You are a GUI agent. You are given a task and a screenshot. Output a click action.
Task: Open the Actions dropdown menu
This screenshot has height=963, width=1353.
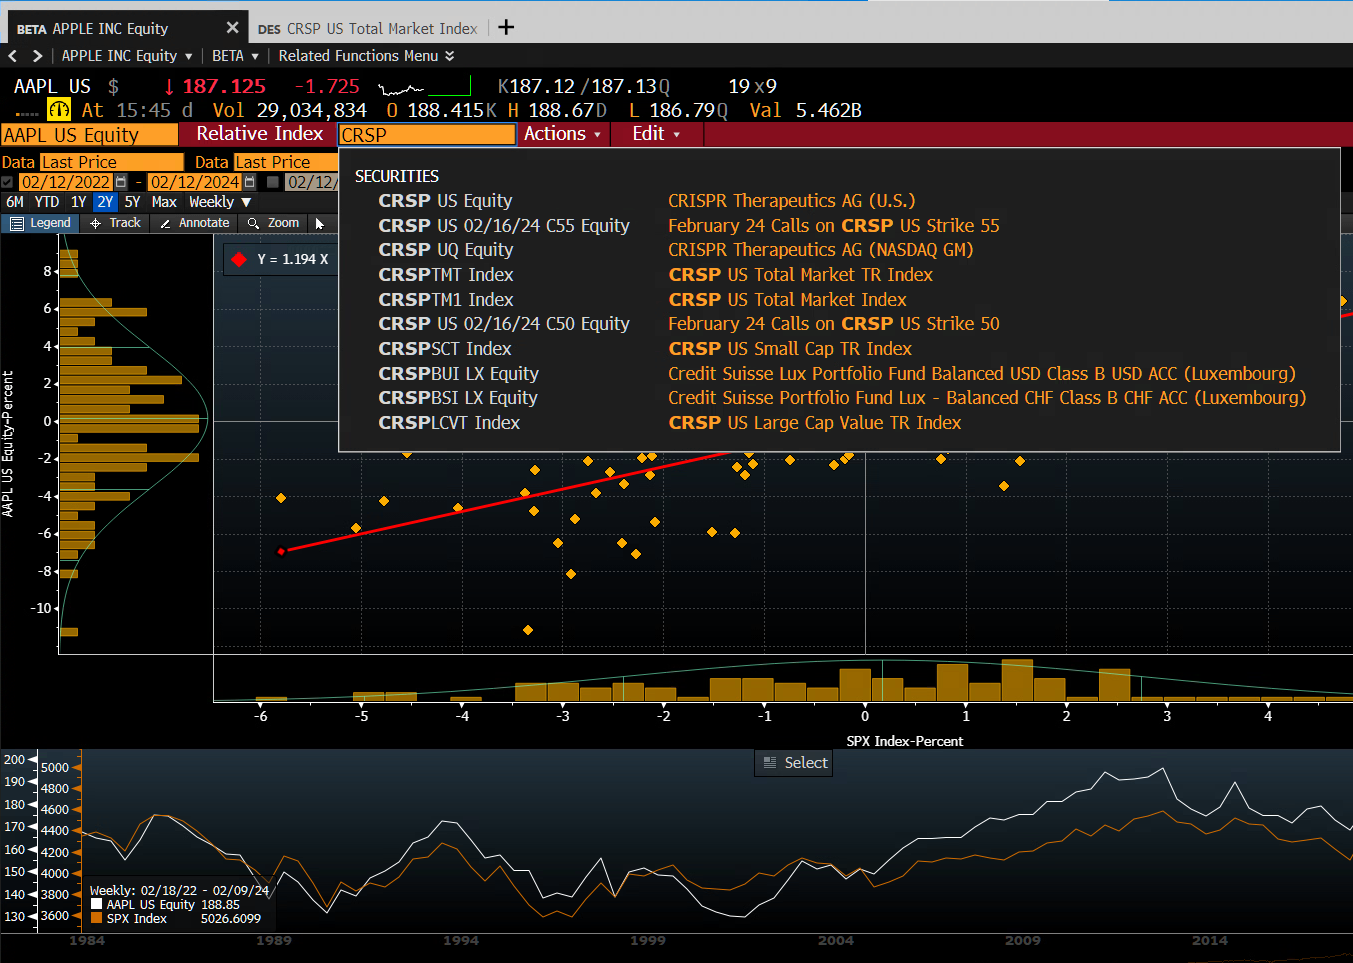[562, 134]
